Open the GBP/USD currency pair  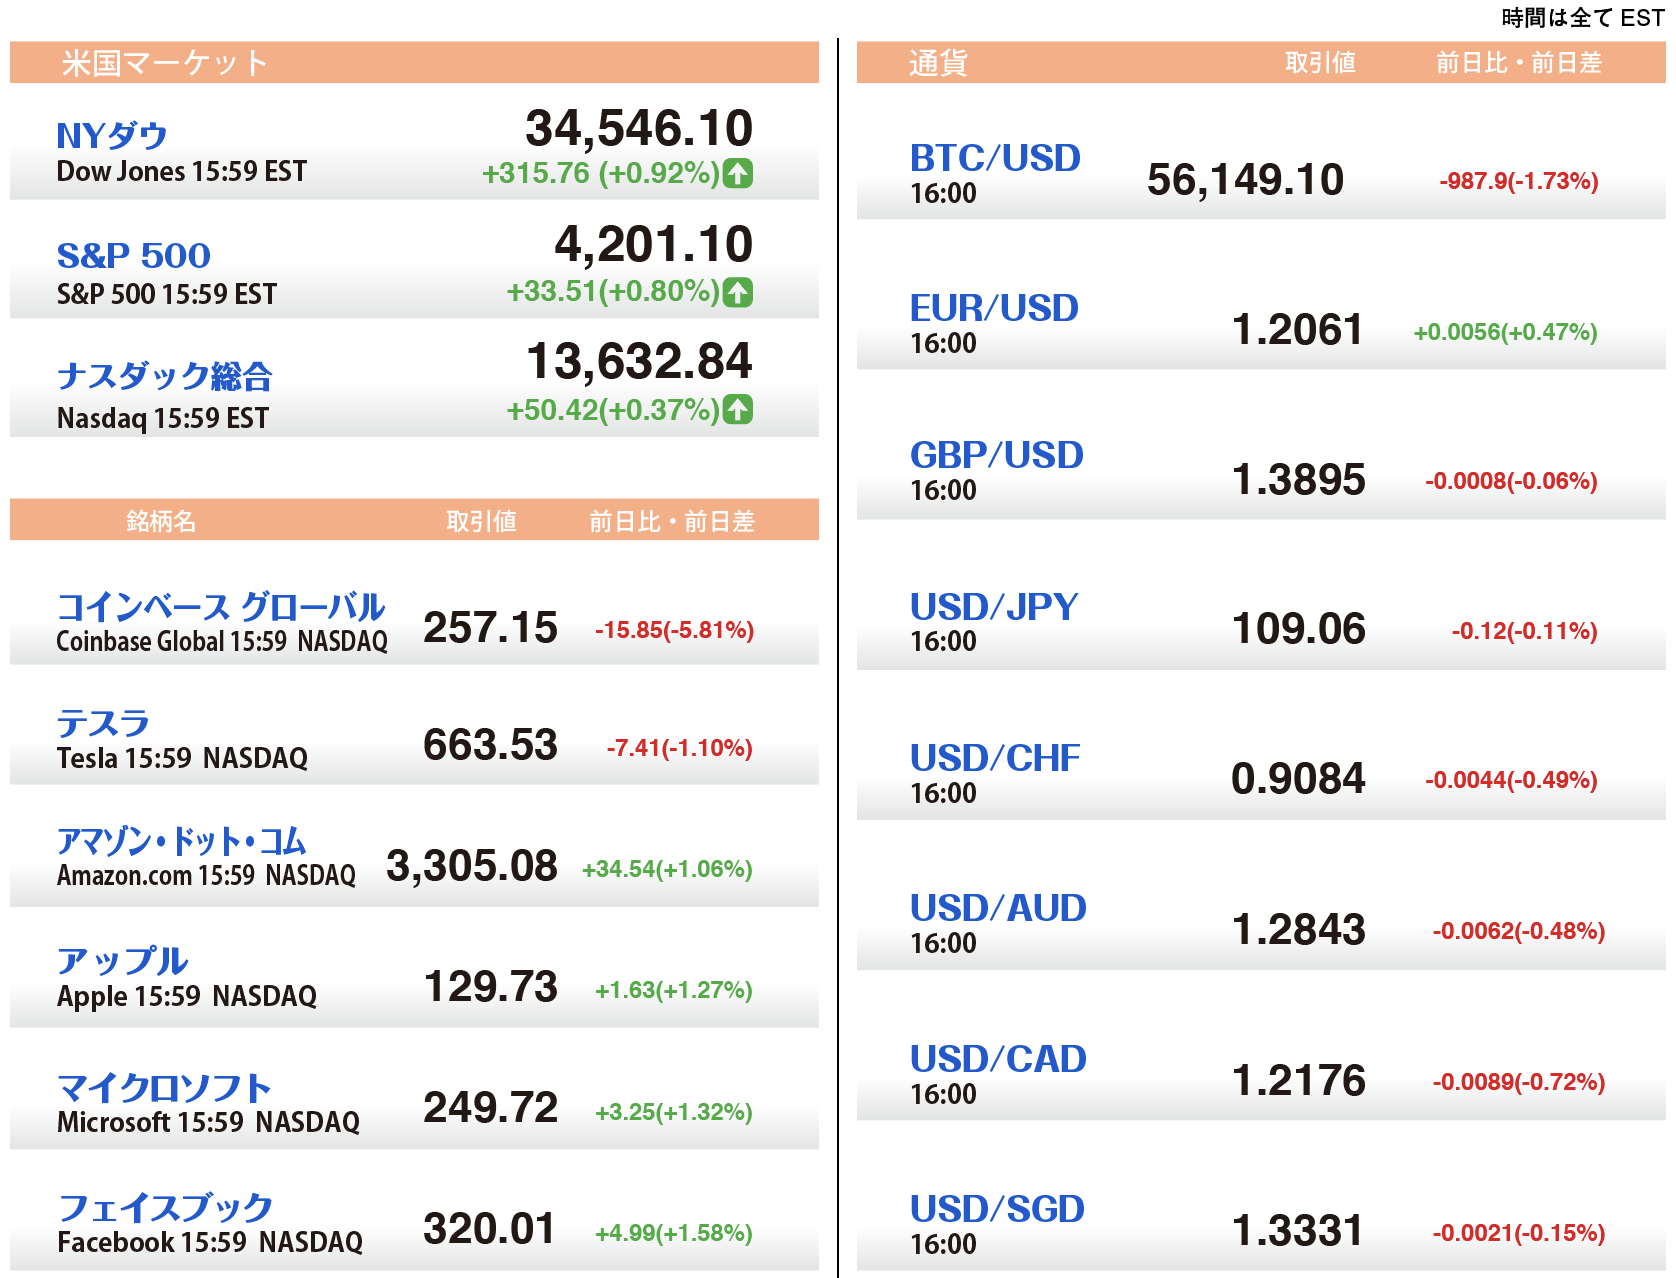996,456
